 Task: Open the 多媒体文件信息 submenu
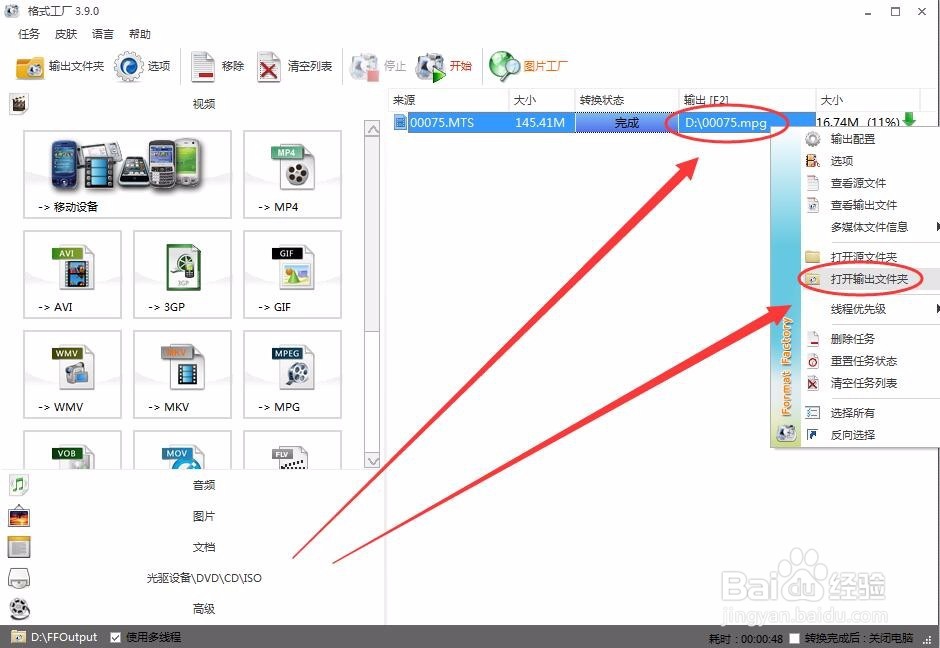(x=869, y=227)
